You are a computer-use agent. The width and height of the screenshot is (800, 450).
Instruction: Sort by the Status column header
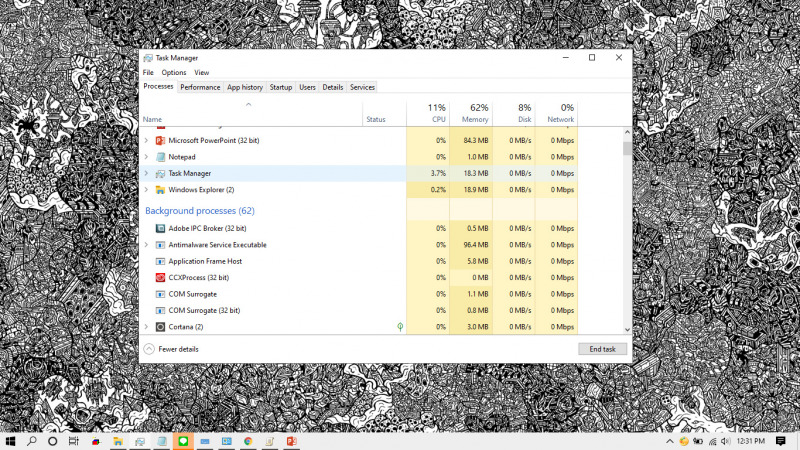(x=385, y=113)
